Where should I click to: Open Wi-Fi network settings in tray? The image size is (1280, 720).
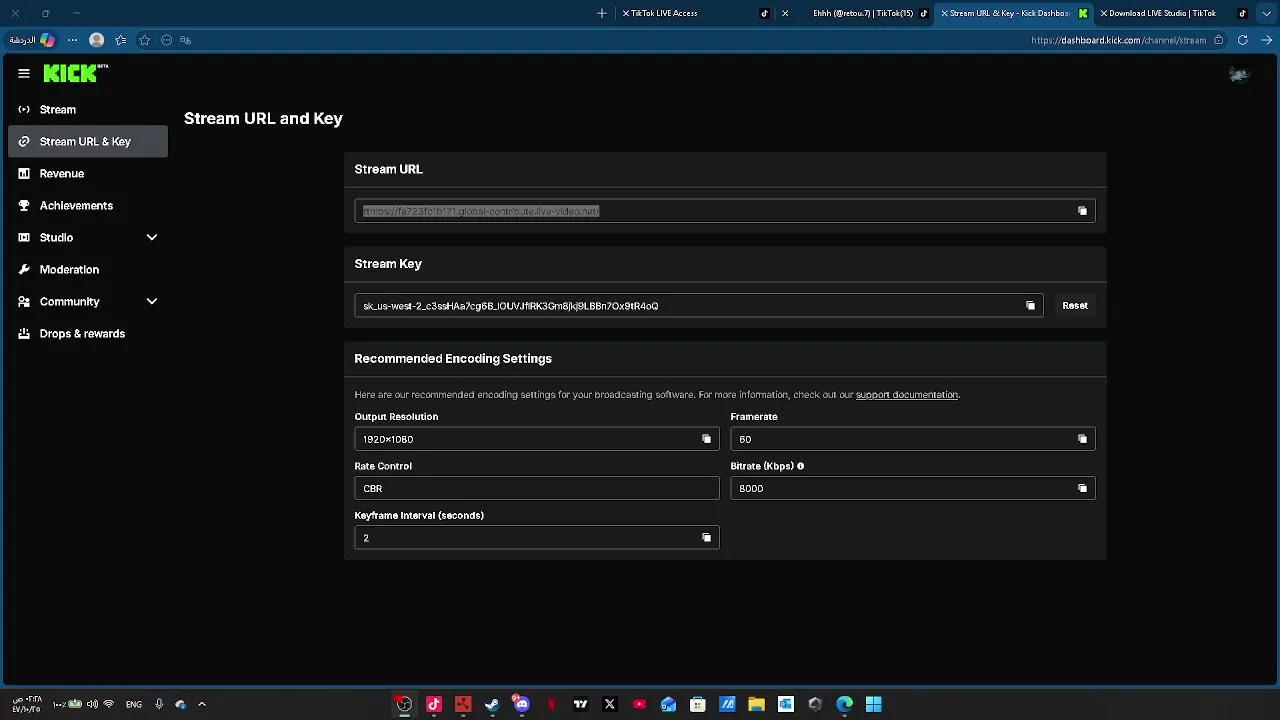pos(108,704)
